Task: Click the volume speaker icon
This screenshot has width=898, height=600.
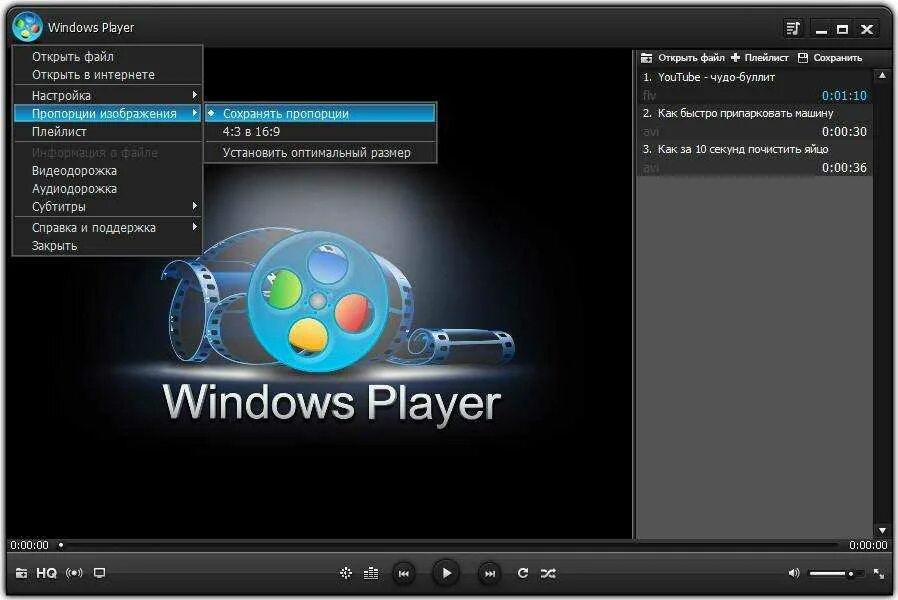Action: (794, 573)
